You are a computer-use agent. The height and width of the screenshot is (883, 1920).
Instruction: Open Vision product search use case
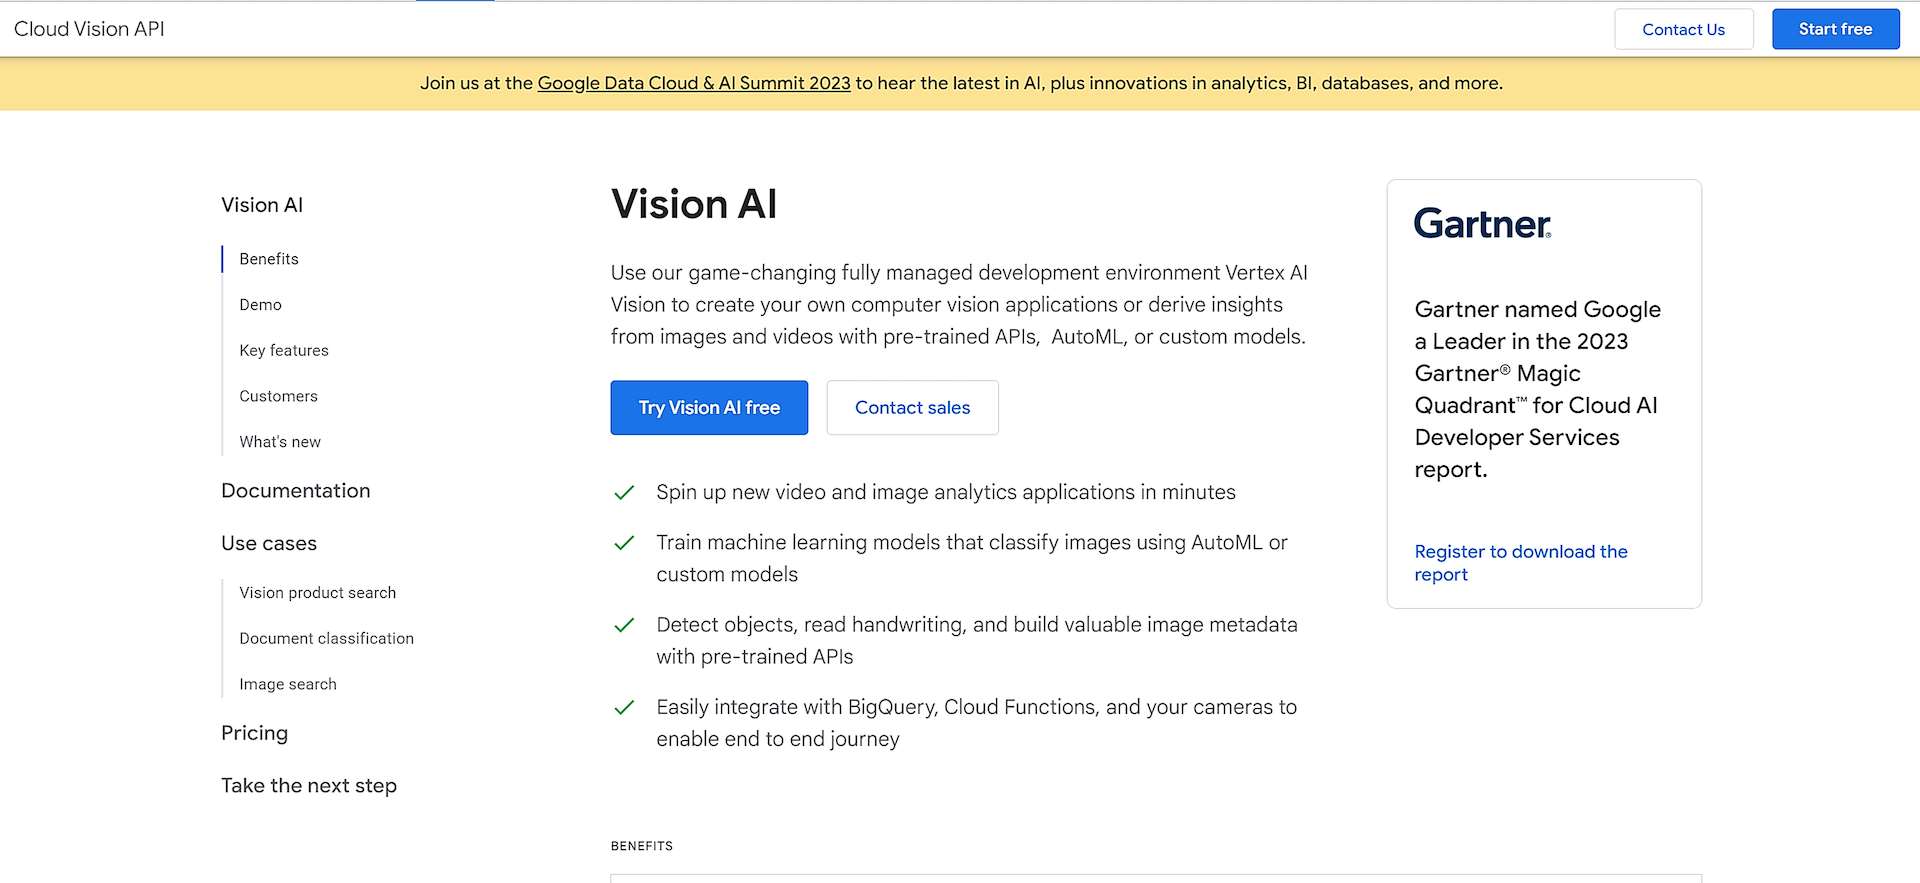(317, 592)
